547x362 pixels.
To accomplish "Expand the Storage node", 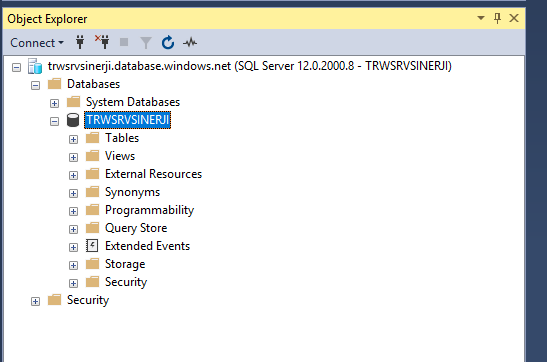I will pos(73,266).
